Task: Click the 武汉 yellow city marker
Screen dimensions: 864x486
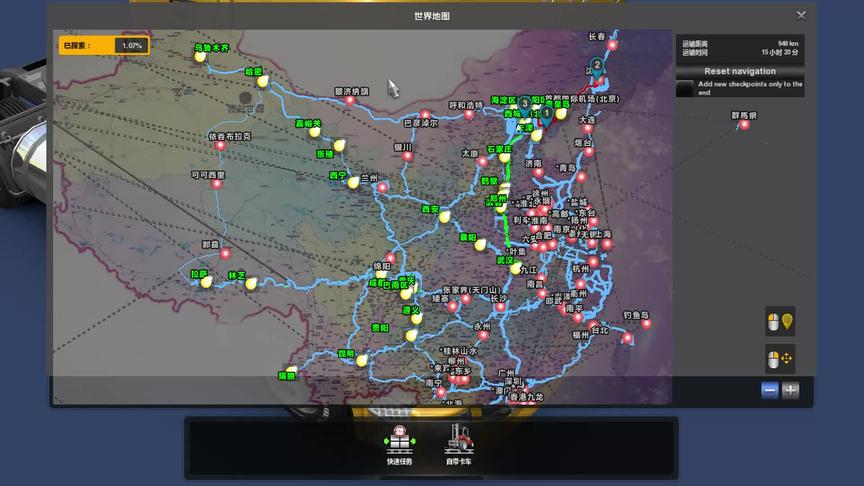Action: [516, 269]
